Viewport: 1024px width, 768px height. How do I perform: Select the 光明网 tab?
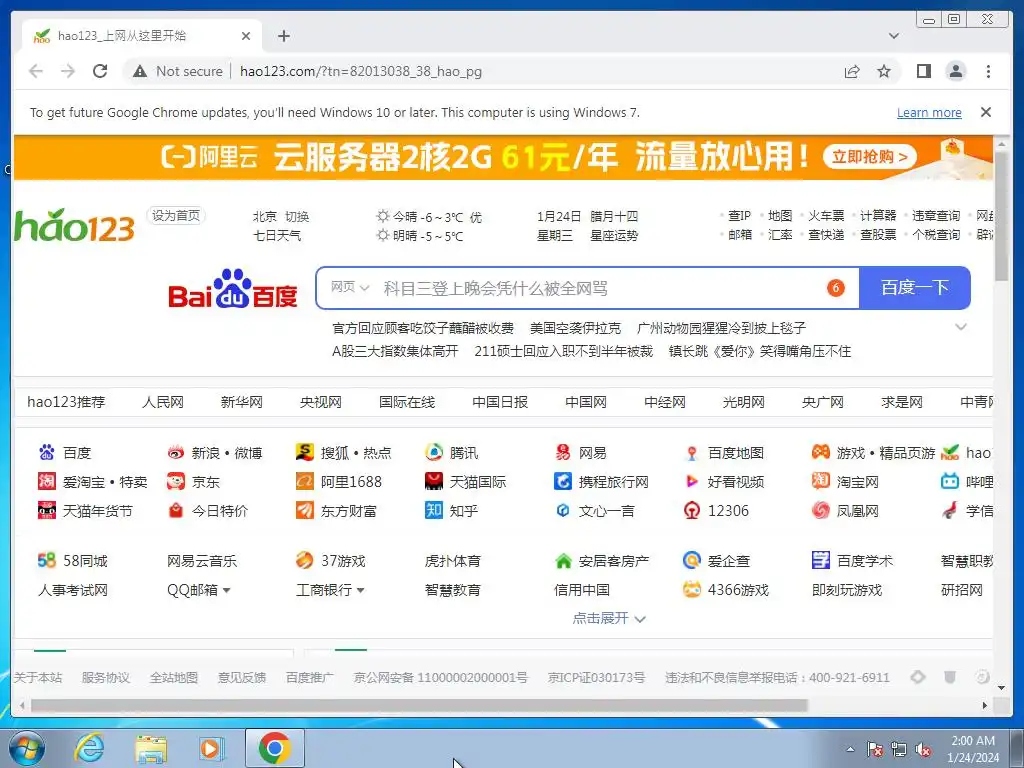[x=744, y=402]
